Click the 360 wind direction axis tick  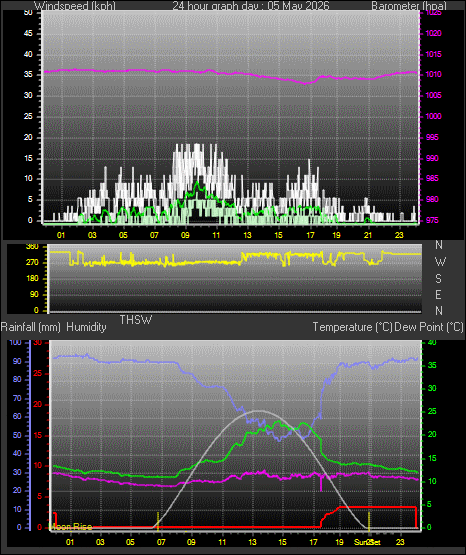point(32,247)
